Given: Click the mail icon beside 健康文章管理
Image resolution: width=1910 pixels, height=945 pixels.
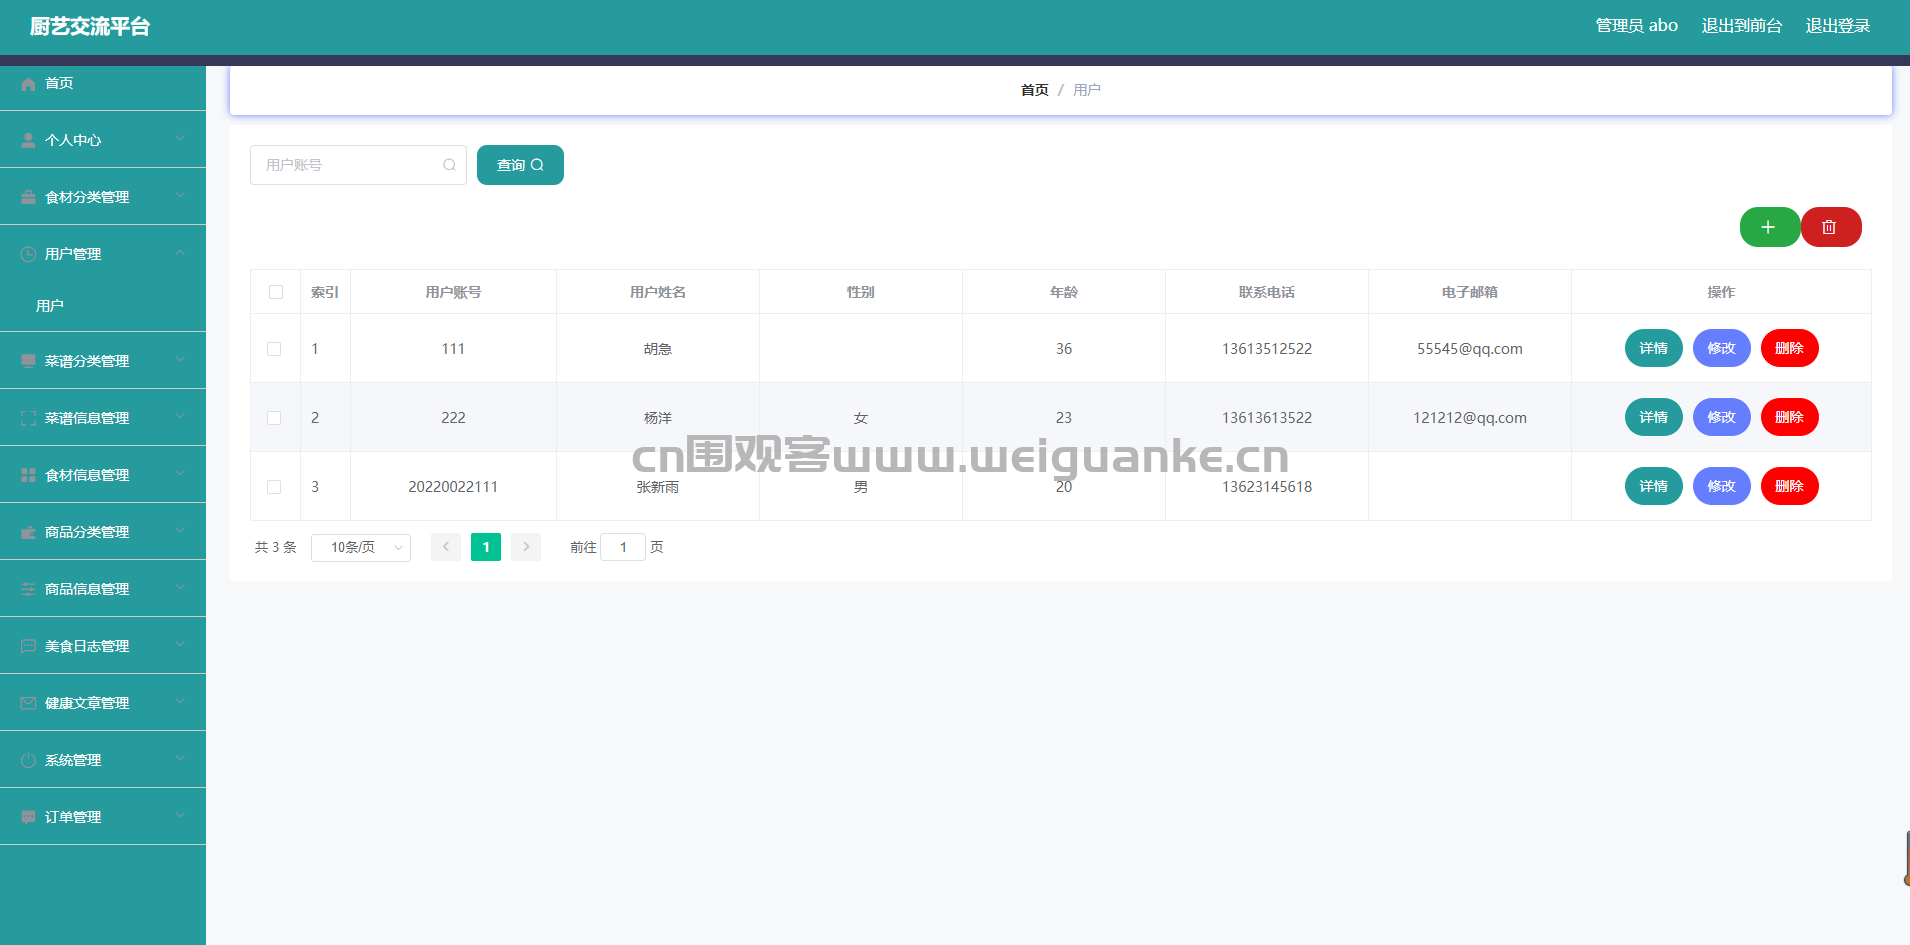Looking at the screenshot, I should pyautogui.click(x=28, y=703).
